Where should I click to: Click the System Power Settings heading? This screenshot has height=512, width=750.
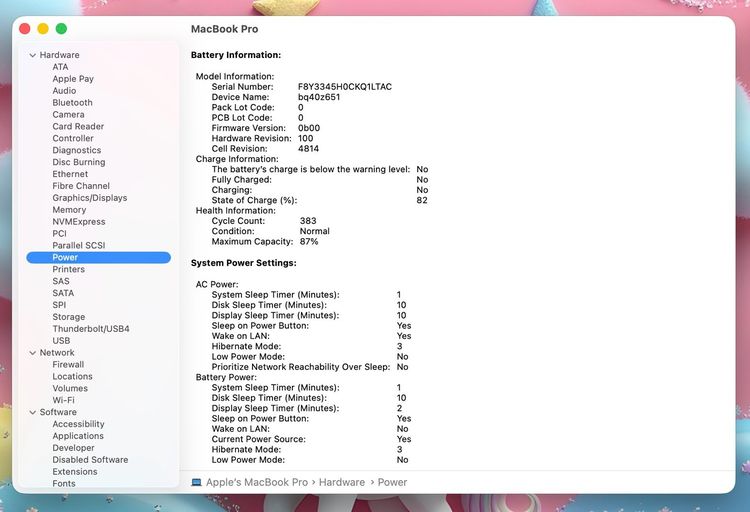pyautogui.click(x=243, y=263)
